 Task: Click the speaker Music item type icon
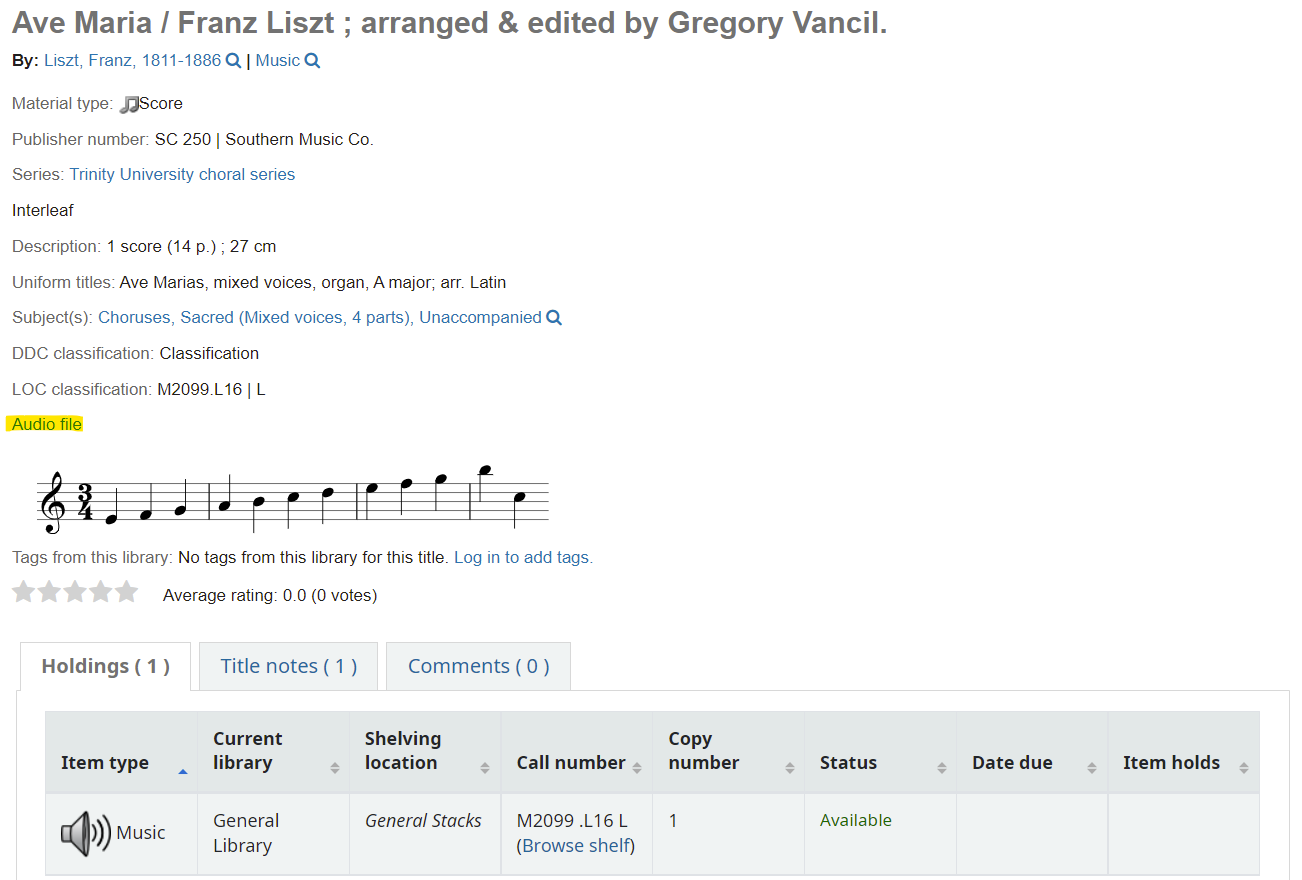86,833
